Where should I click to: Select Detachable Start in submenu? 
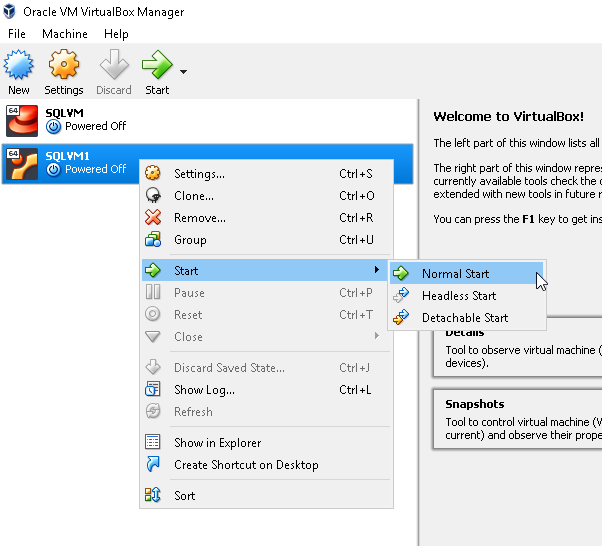pos(464,318)
